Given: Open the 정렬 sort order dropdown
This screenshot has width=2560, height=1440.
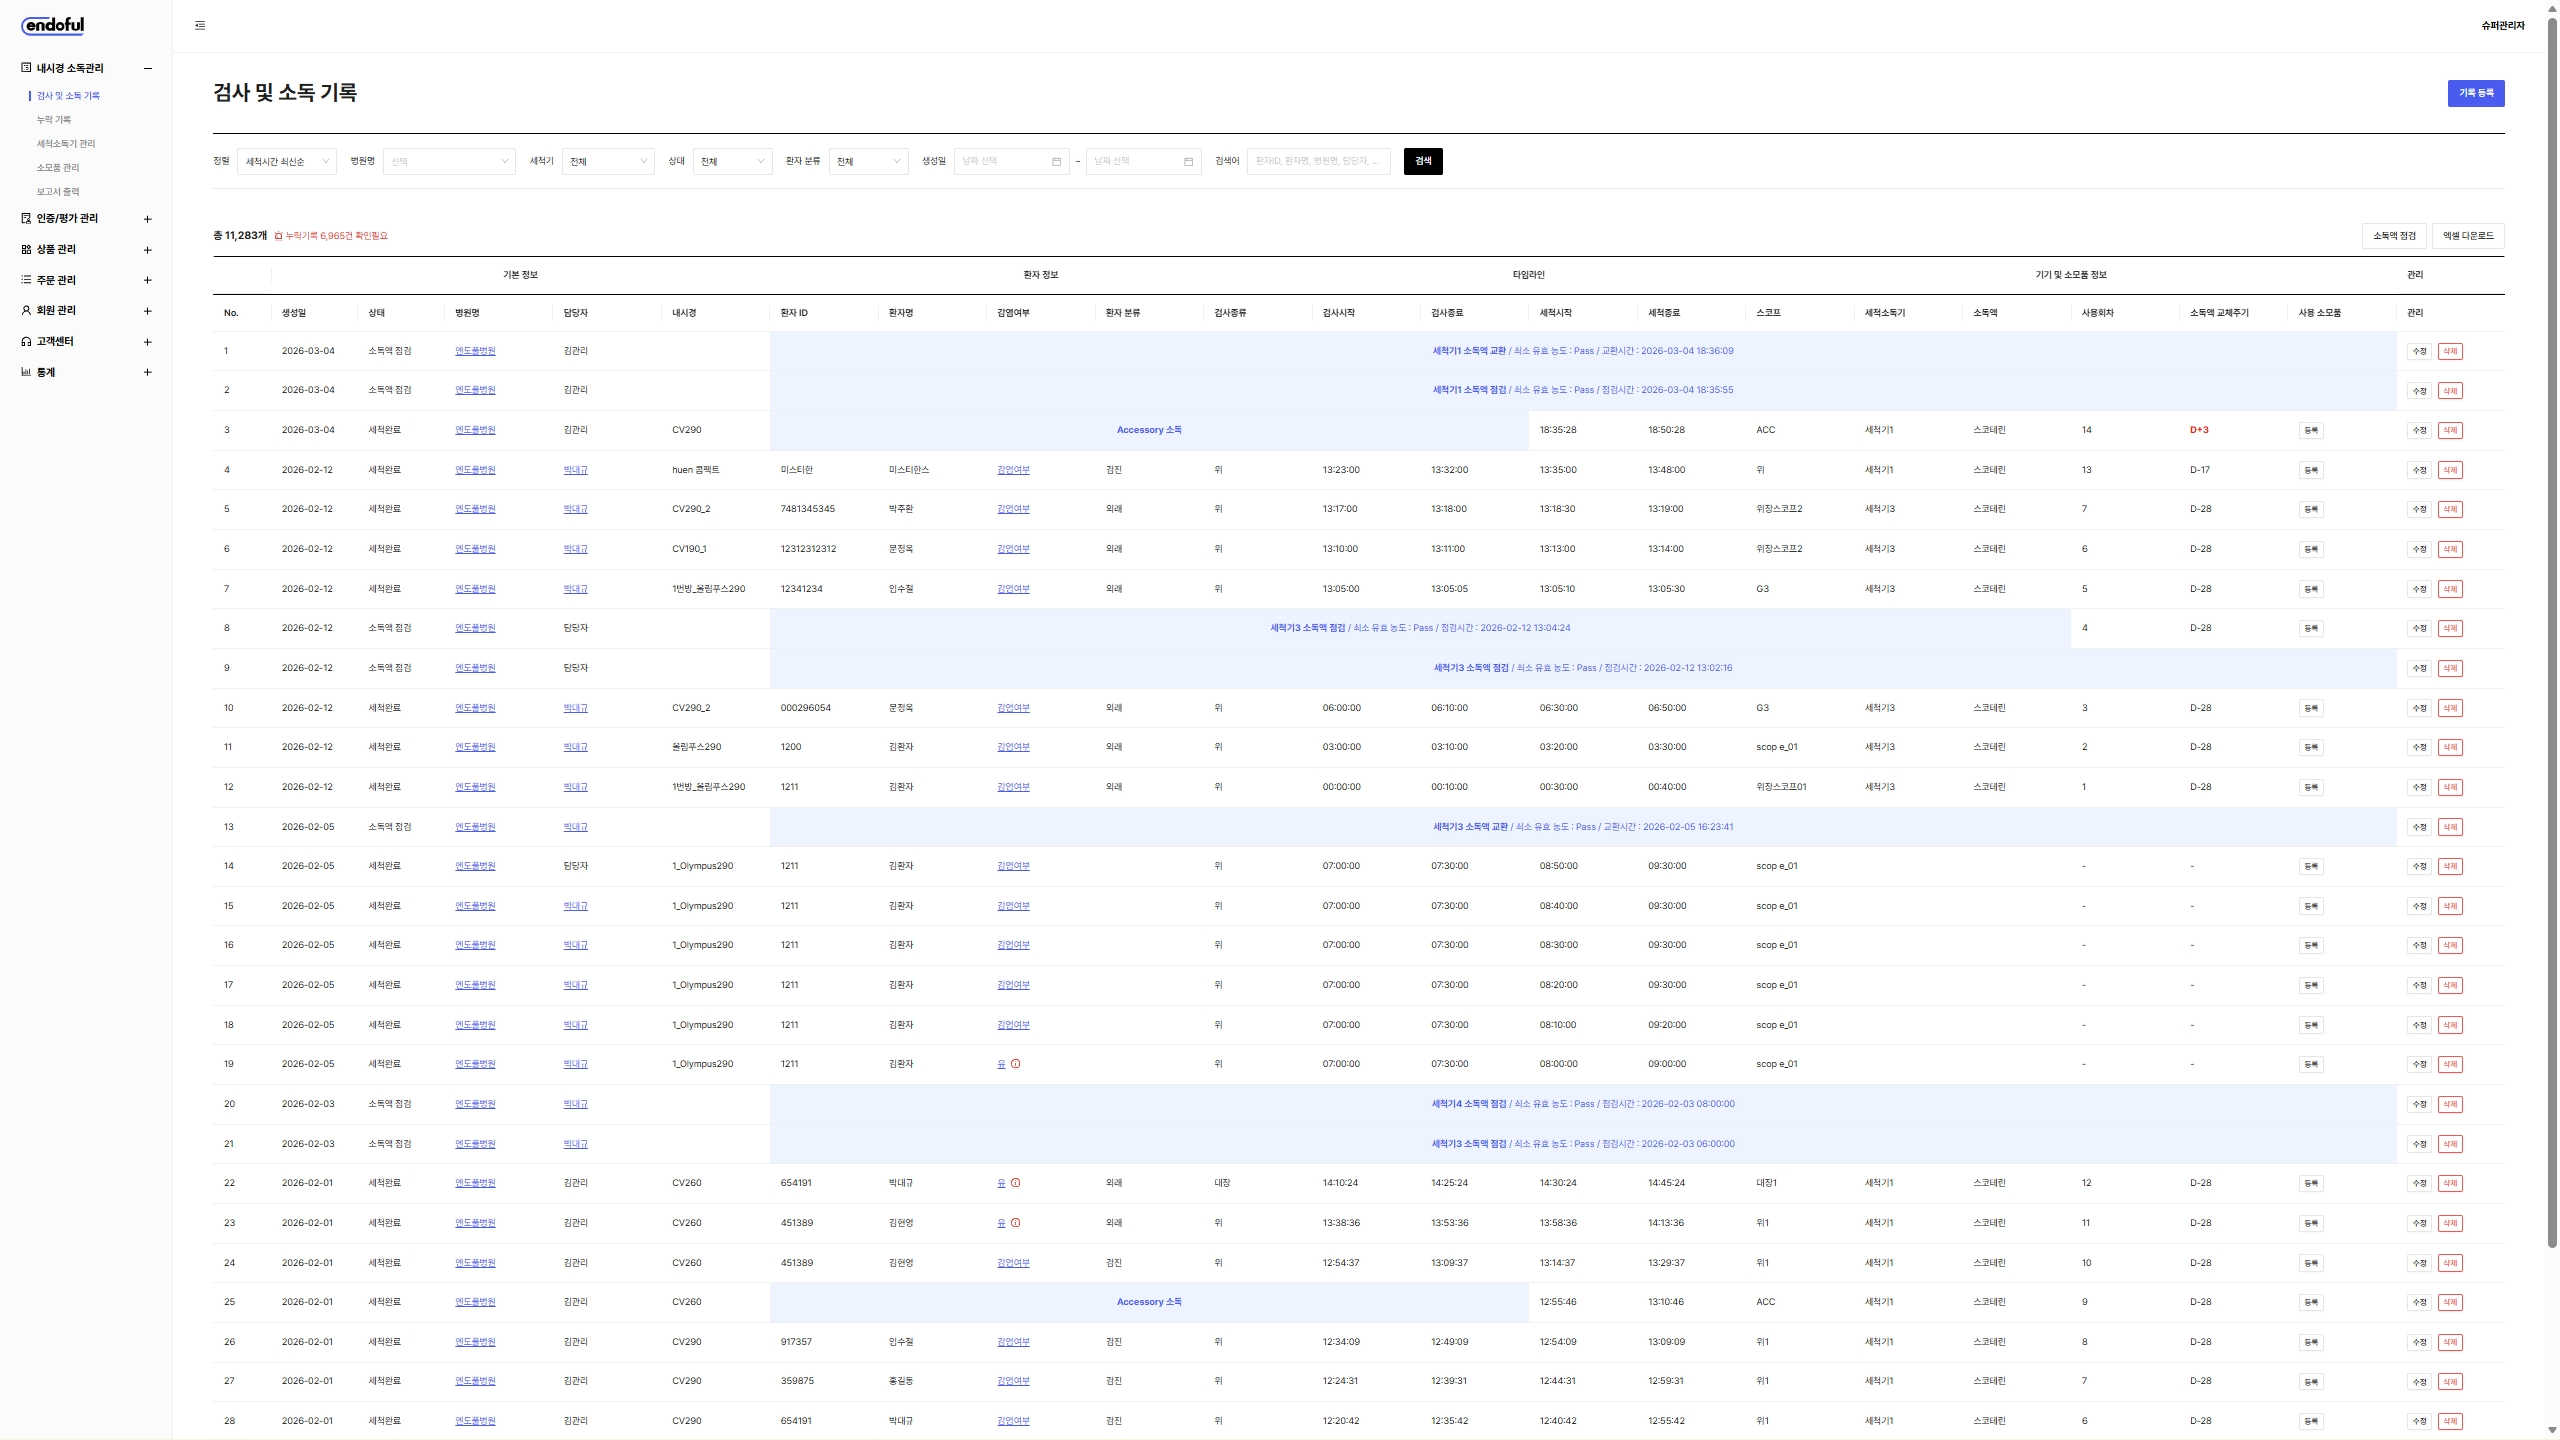Looking at the screenshot, I should pos(286,162).
